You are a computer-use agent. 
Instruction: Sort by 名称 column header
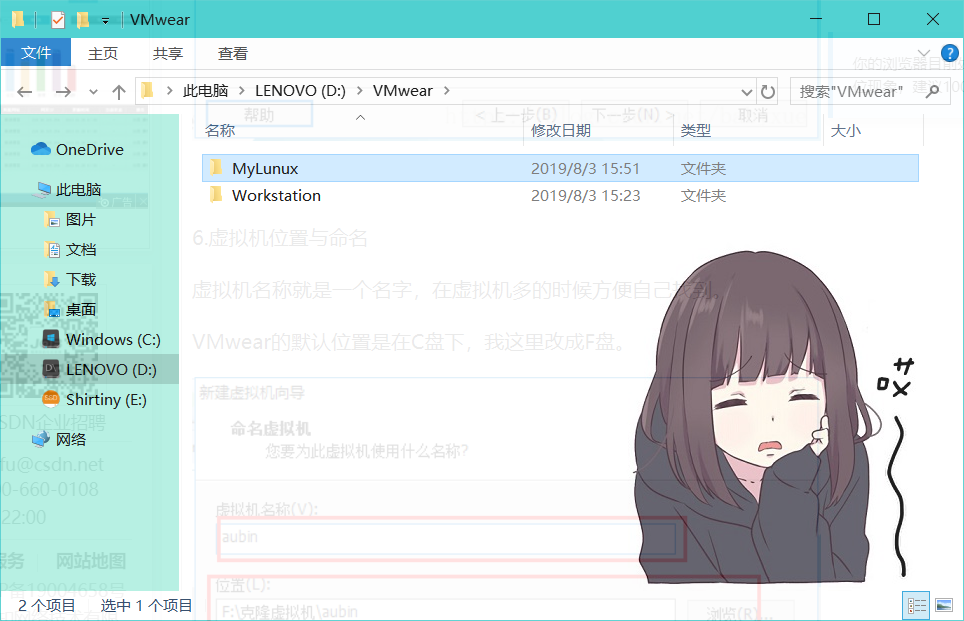coord(220,131)
